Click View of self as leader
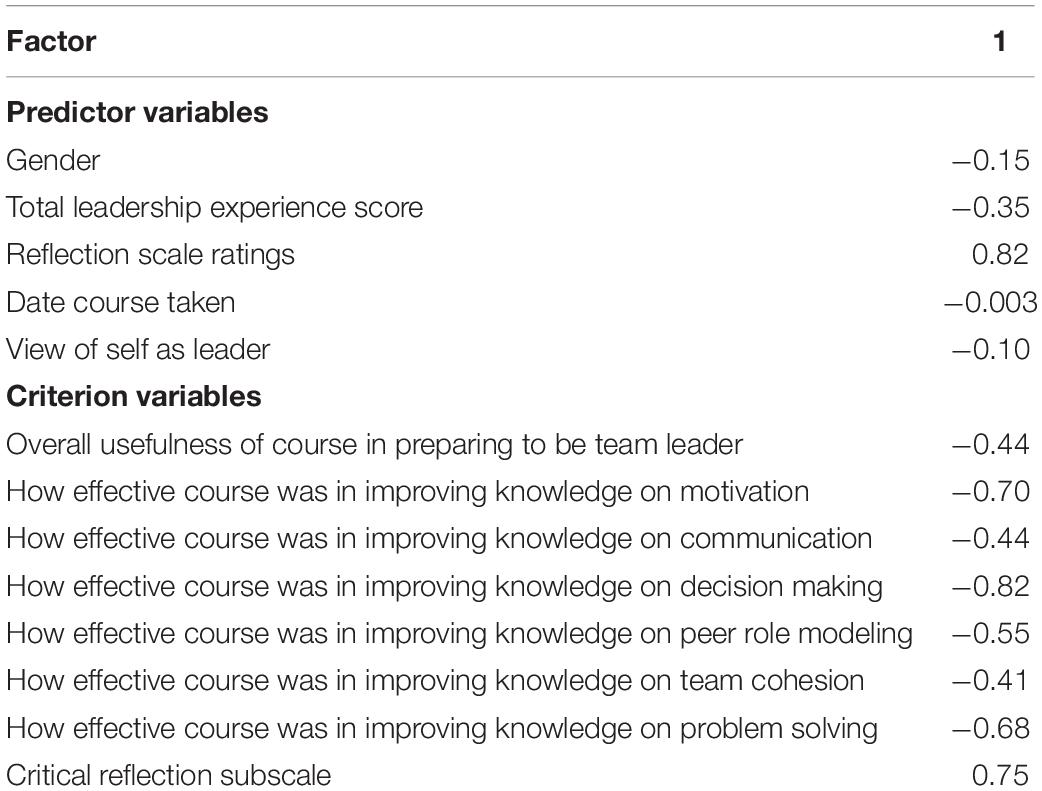 [x=138, y=350]
